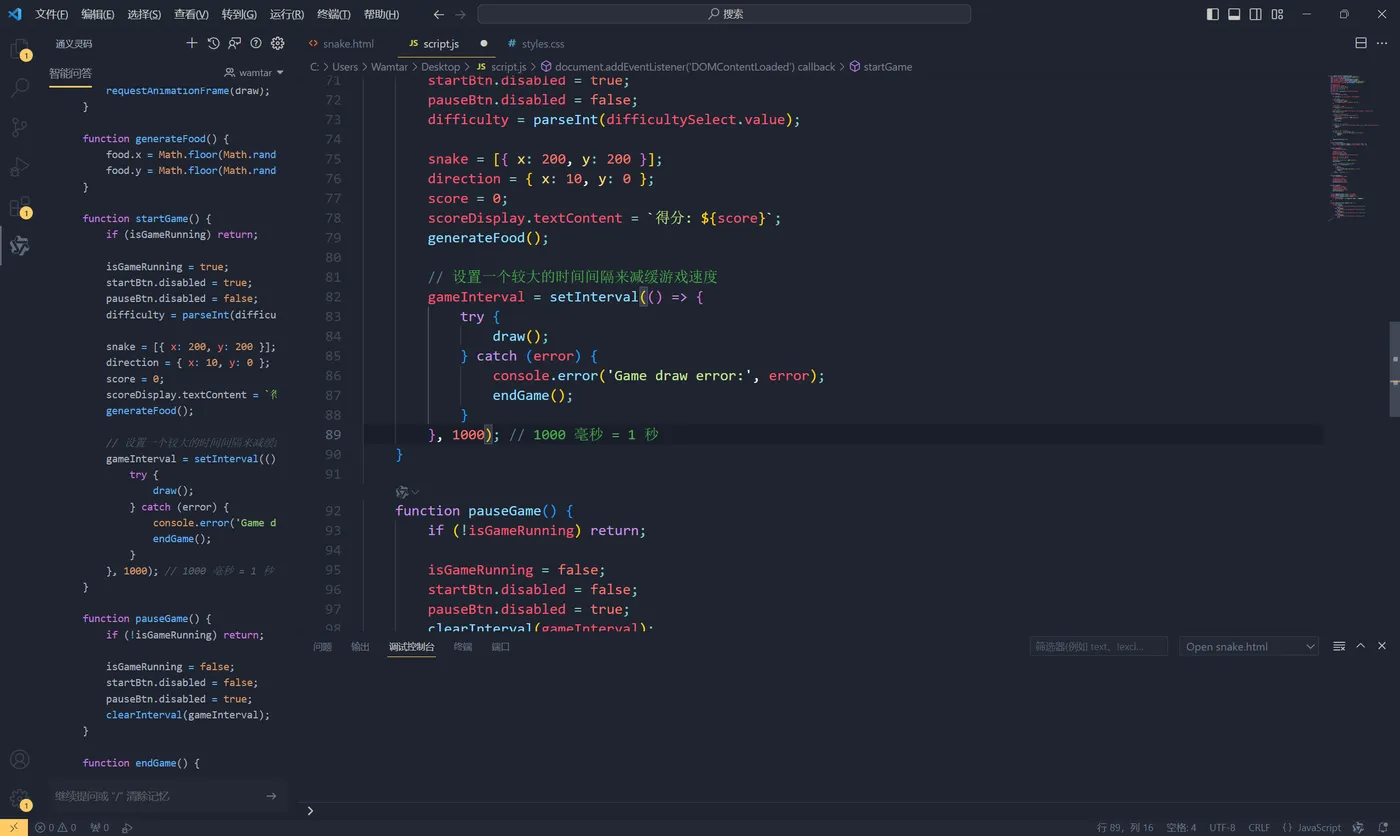
Task: Open the 'Open snake.html' debug session dropdown
Action: point(1249,646)
